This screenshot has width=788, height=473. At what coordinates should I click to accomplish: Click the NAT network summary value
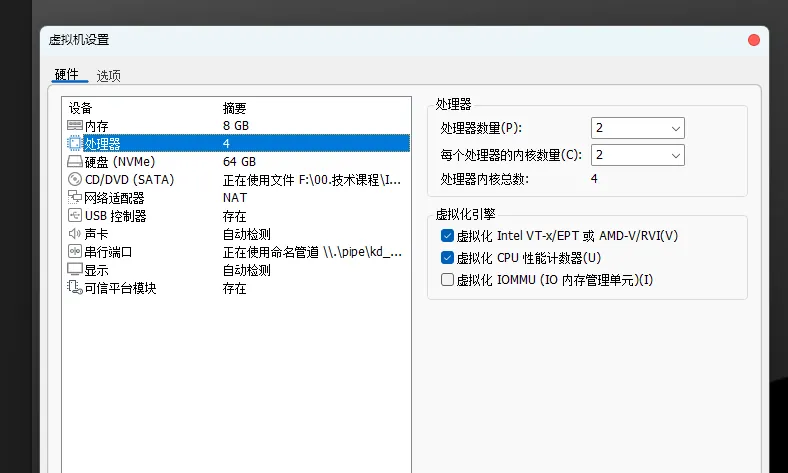click(x=235, y=198)
